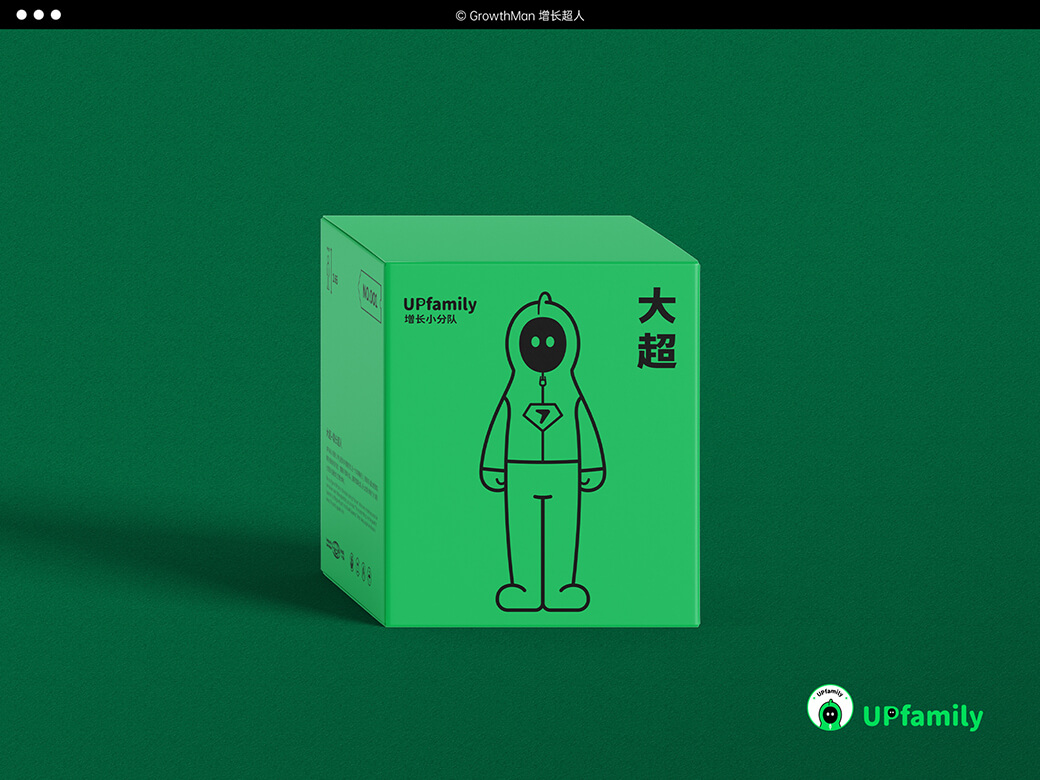Screen dimensions: 1040x780
Task: Click the first white dot in title bar
Action: [22, 15]
